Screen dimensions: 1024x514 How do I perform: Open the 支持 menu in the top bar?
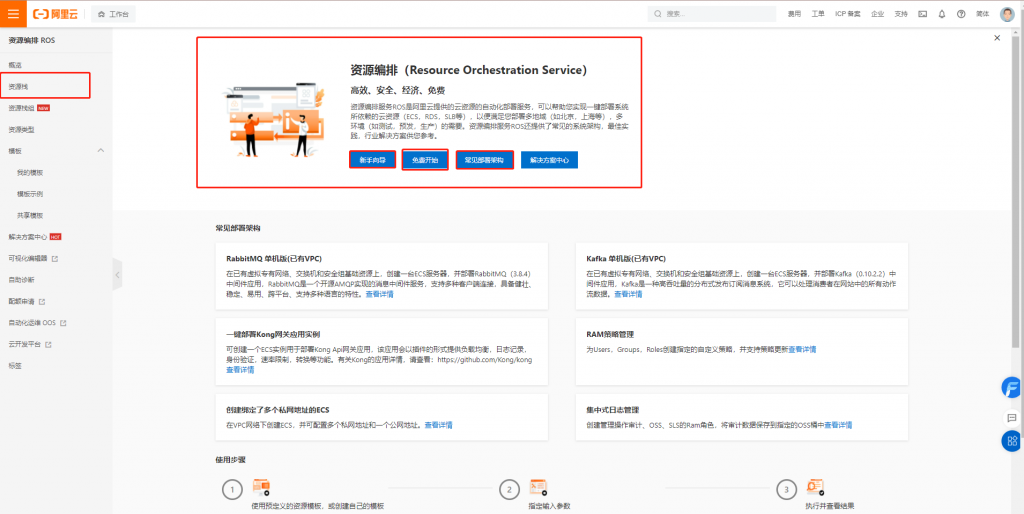click(901, 14)
